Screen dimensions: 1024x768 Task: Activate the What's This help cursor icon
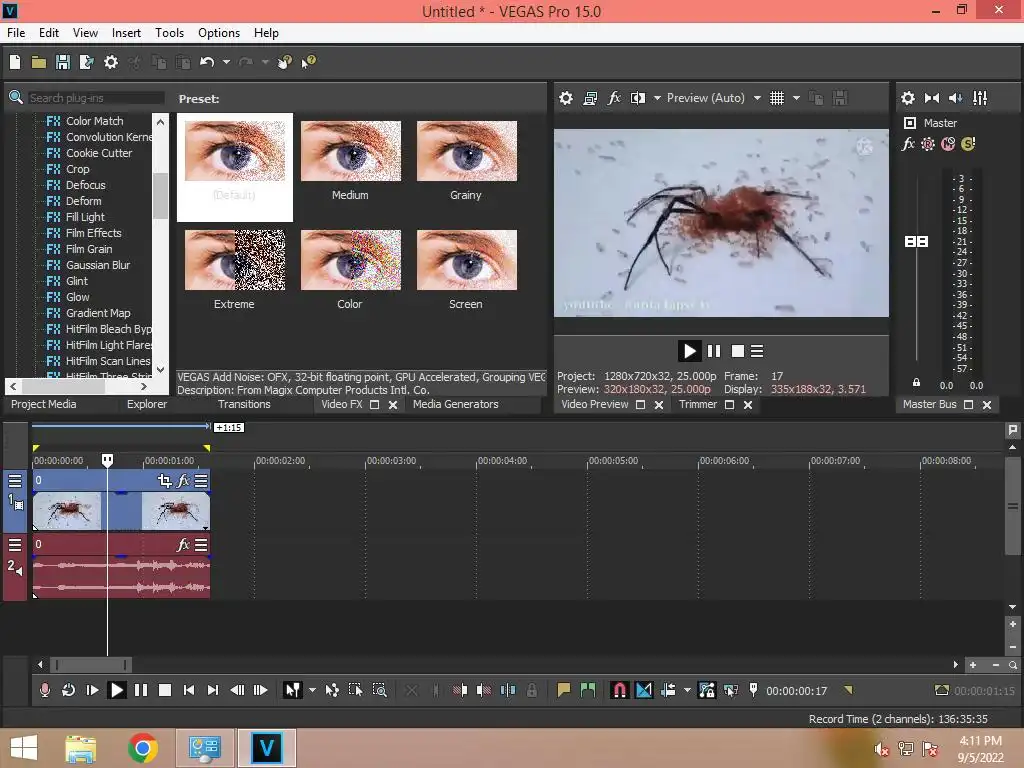click(x=308, y=62)
